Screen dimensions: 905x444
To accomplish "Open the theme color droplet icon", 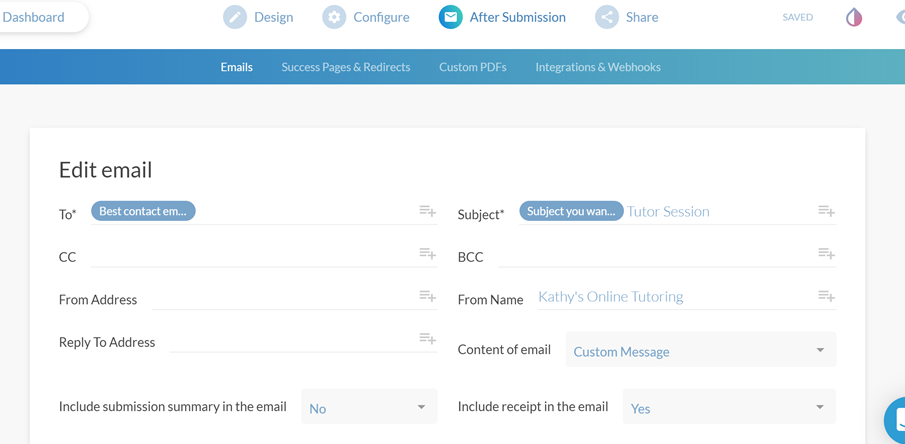I will pos(854,17).
